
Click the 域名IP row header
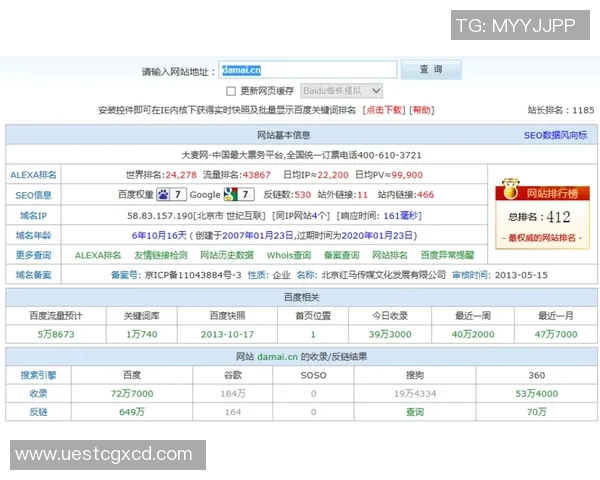[x=33, y=216]
